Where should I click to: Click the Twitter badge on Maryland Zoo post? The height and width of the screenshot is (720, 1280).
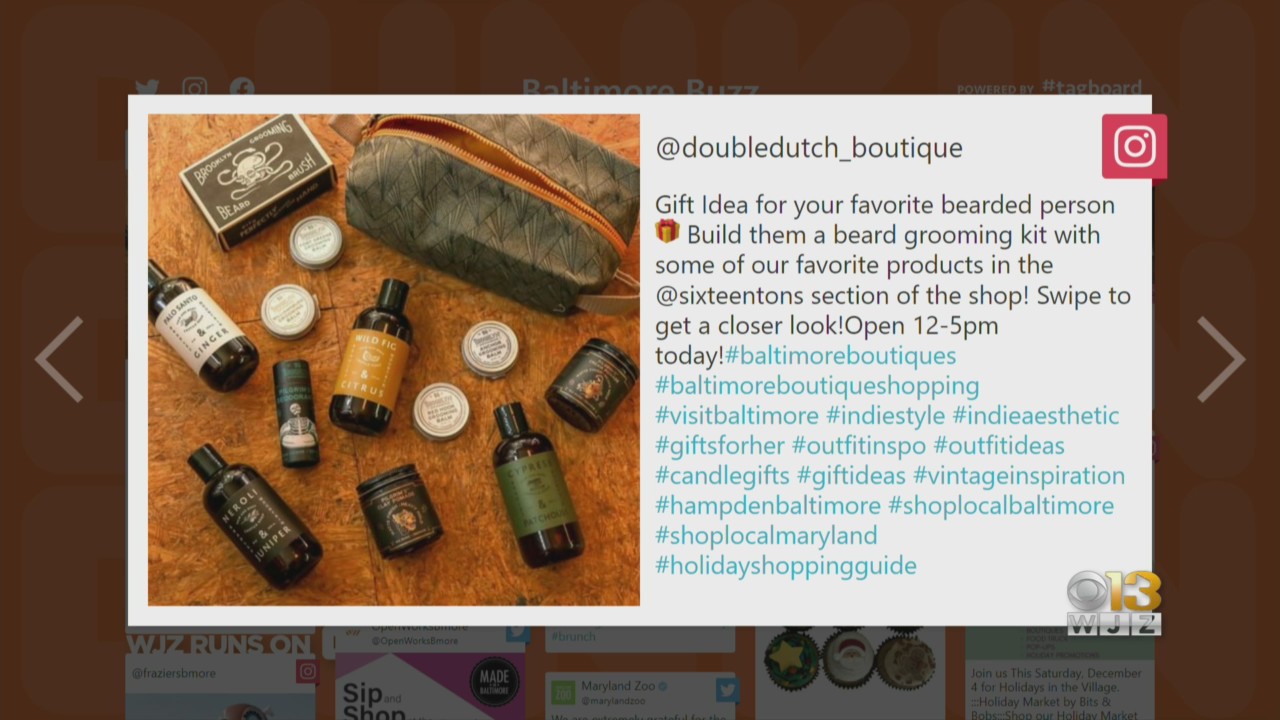coord(727,690)
